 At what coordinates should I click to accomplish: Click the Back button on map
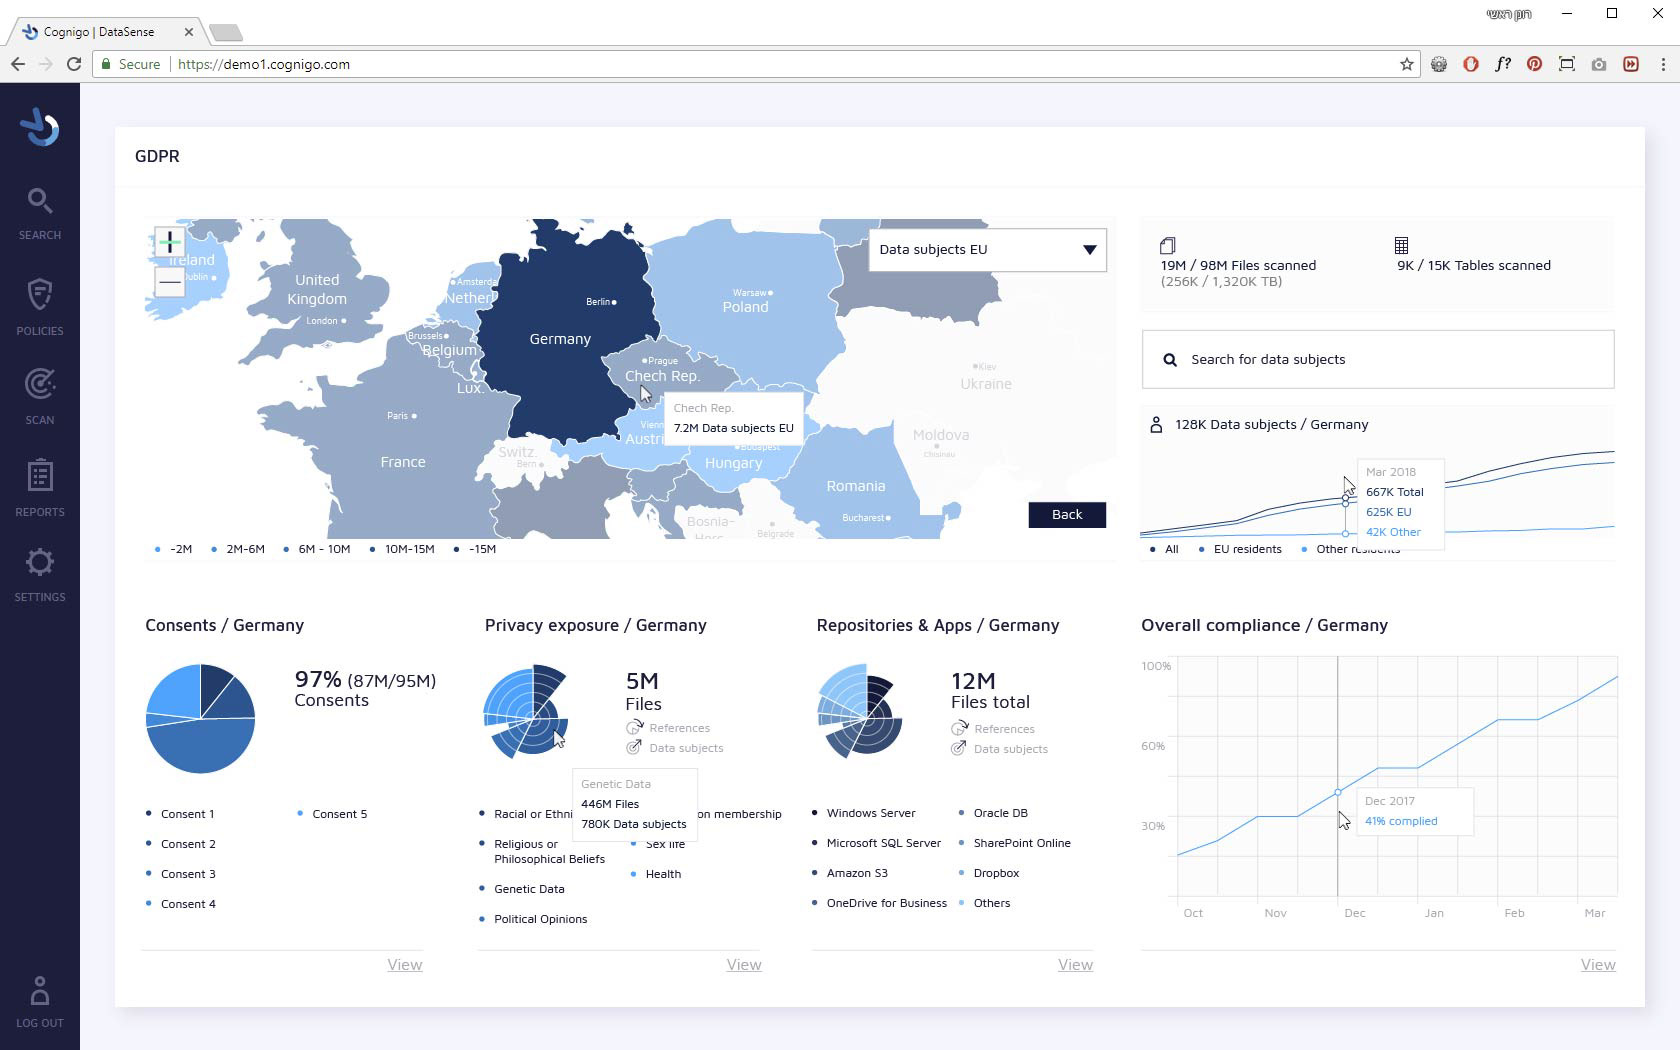[1067, 514]
